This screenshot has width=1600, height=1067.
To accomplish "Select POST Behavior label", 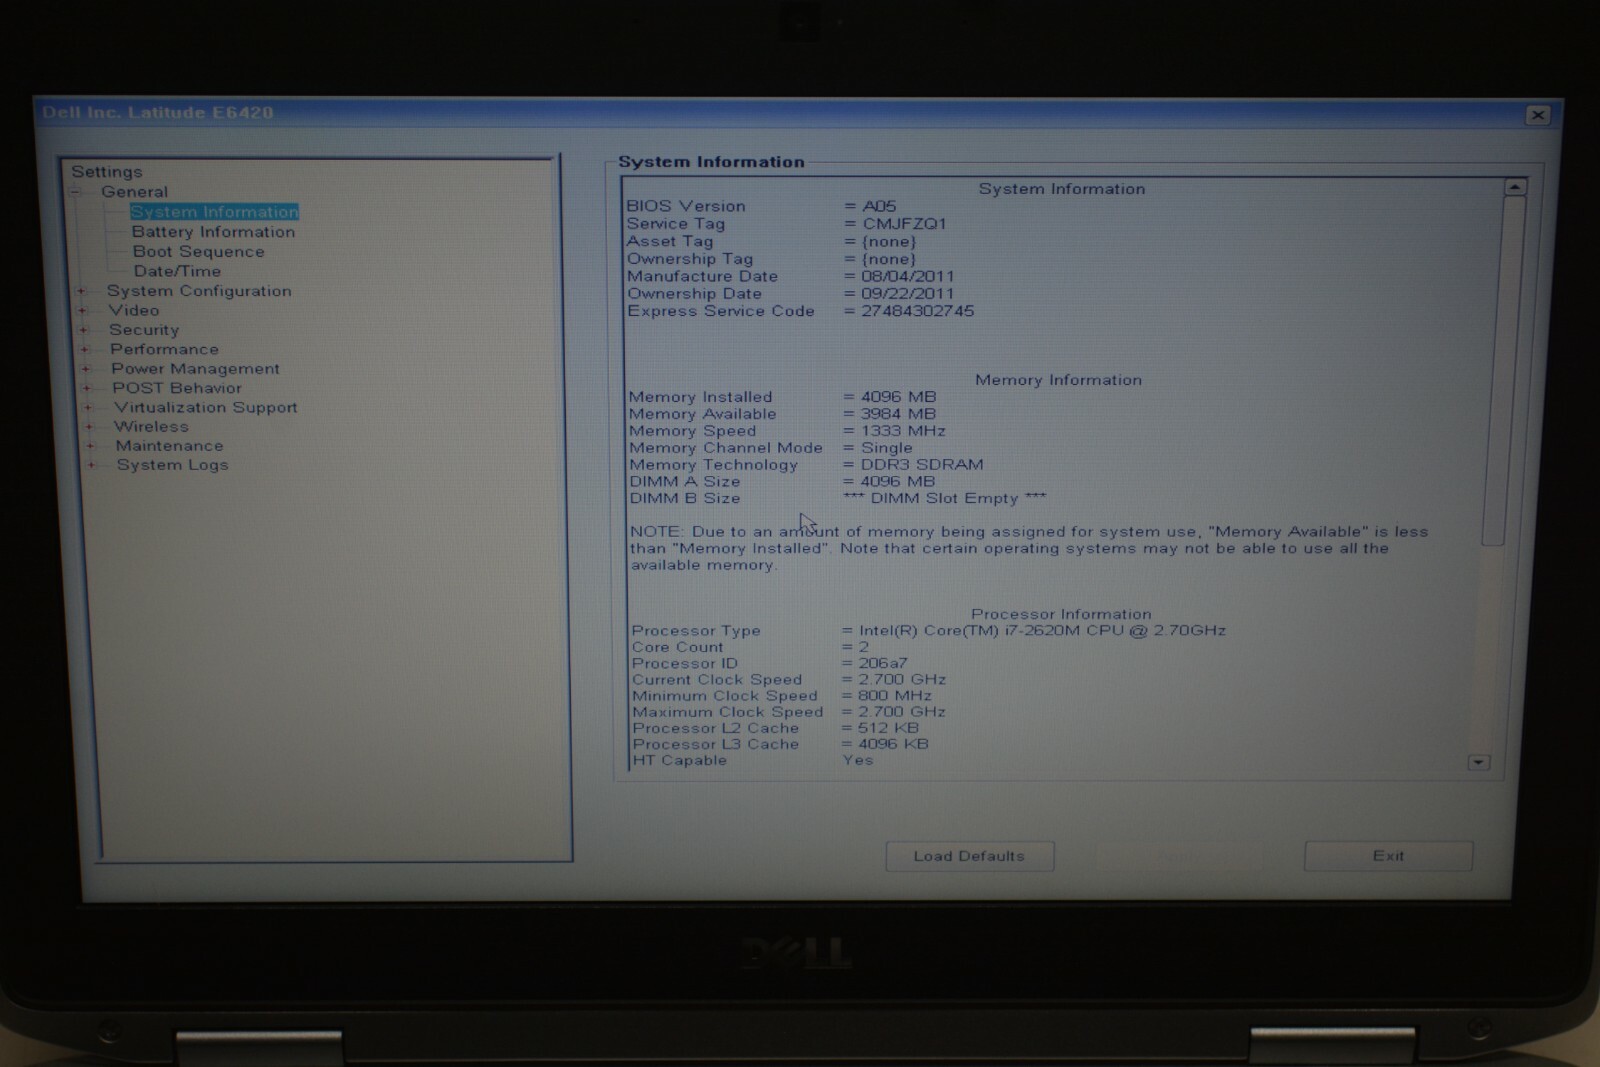I will 176,388.
